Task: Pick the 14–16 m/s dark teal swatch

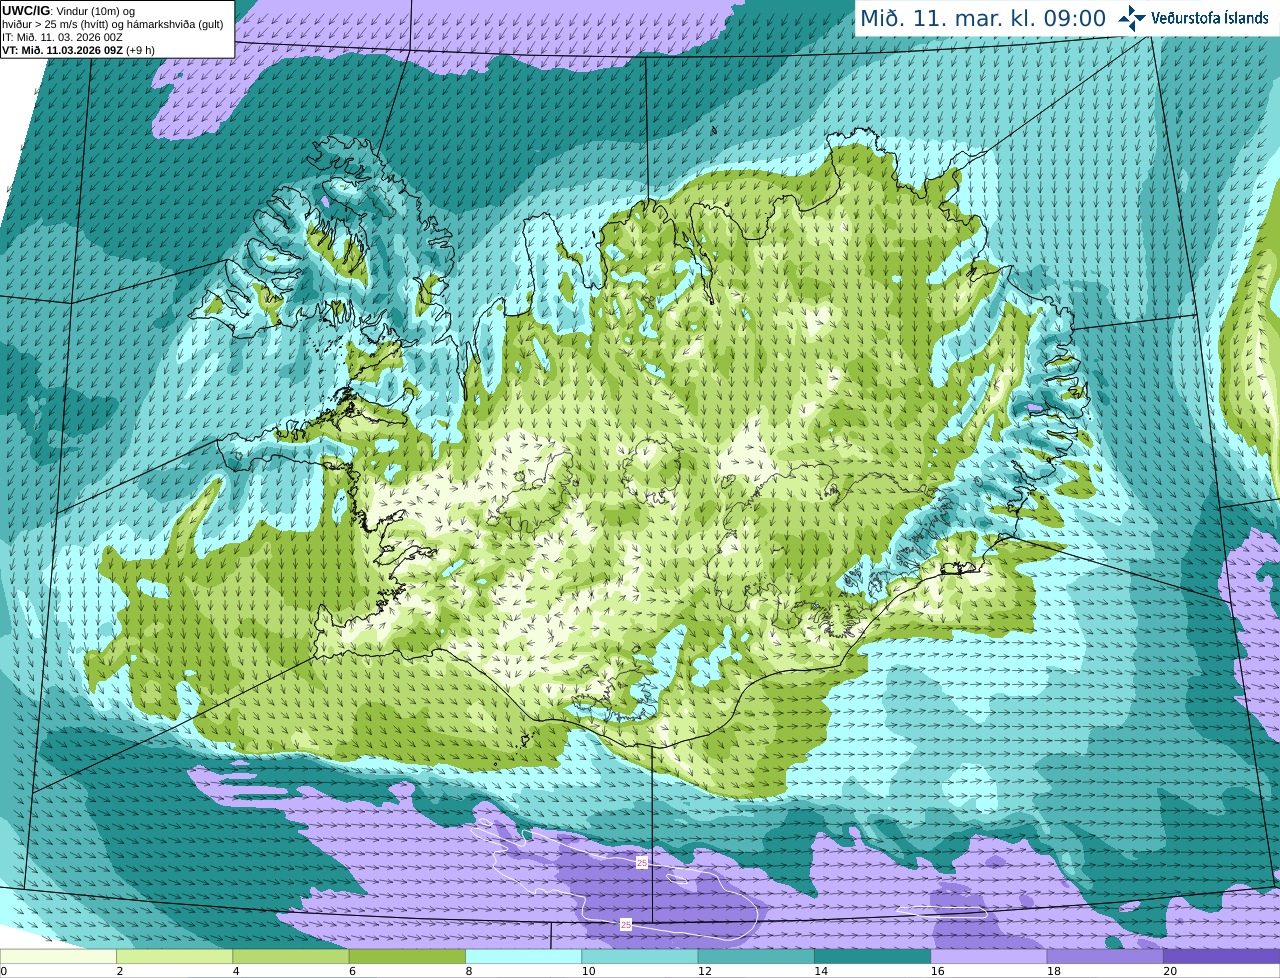Action: (873, 957)
